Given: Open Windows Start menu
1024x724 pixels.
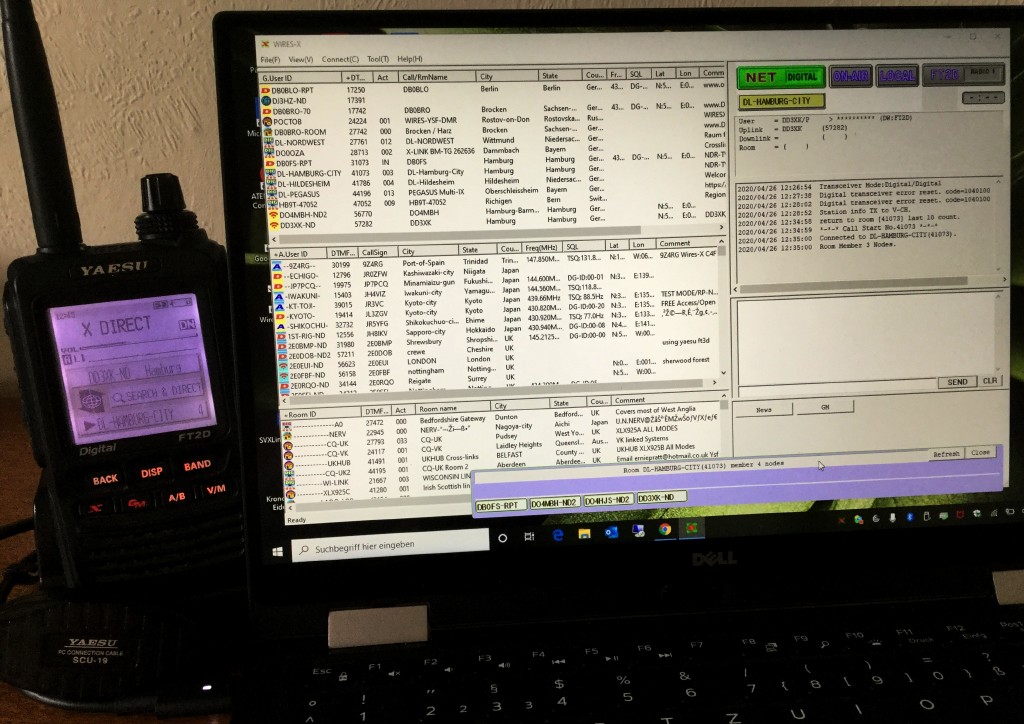Looking at the screenshot, I should [x=278, y=552].
